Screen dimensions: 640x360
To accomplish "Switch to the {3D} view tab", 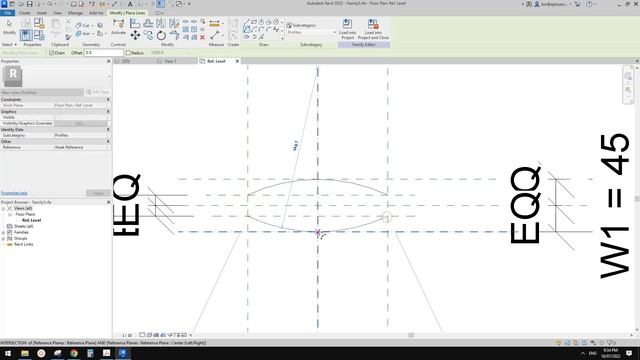I will click(126, 61).
